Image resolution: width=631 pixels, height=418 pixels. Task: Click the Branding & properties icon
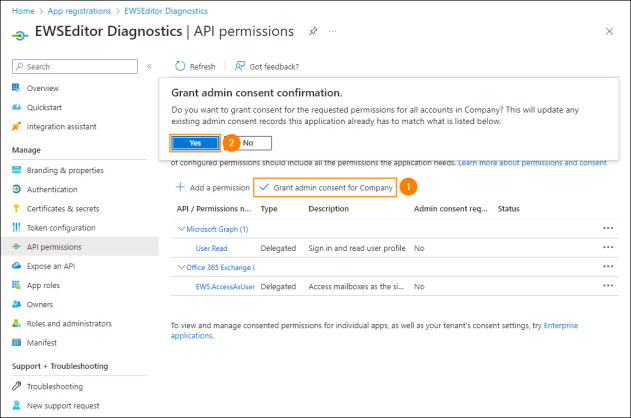point(16,170)
